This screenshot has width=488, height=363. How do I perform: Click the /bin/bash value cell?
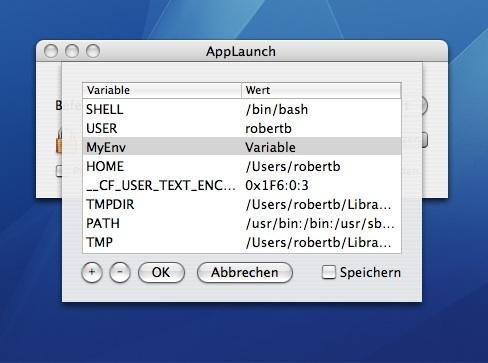pyautogui.click(x=277, y=109)
